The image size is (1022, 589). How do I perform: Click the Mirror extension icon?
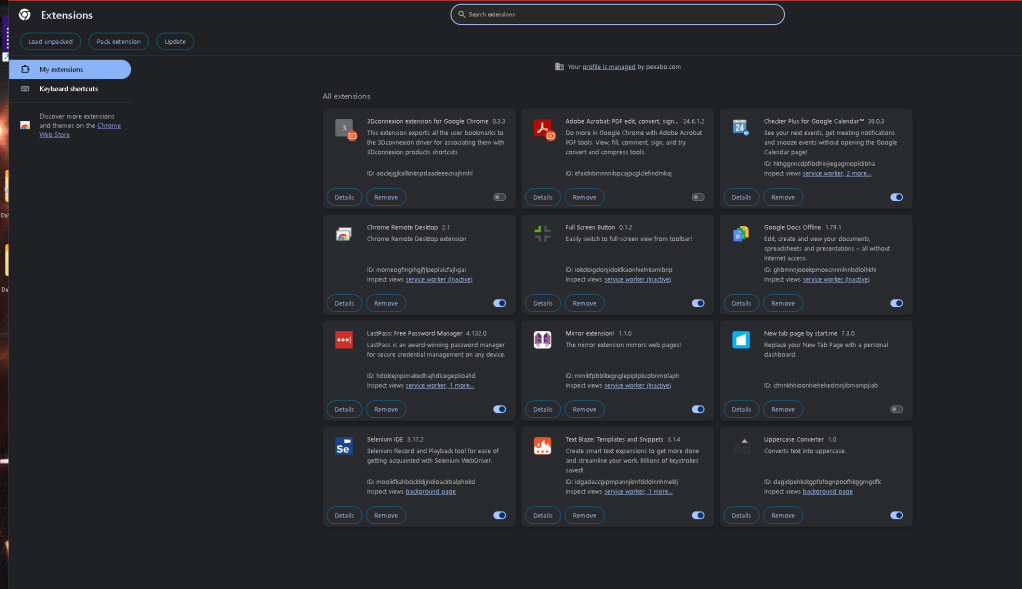coord(542,339)
